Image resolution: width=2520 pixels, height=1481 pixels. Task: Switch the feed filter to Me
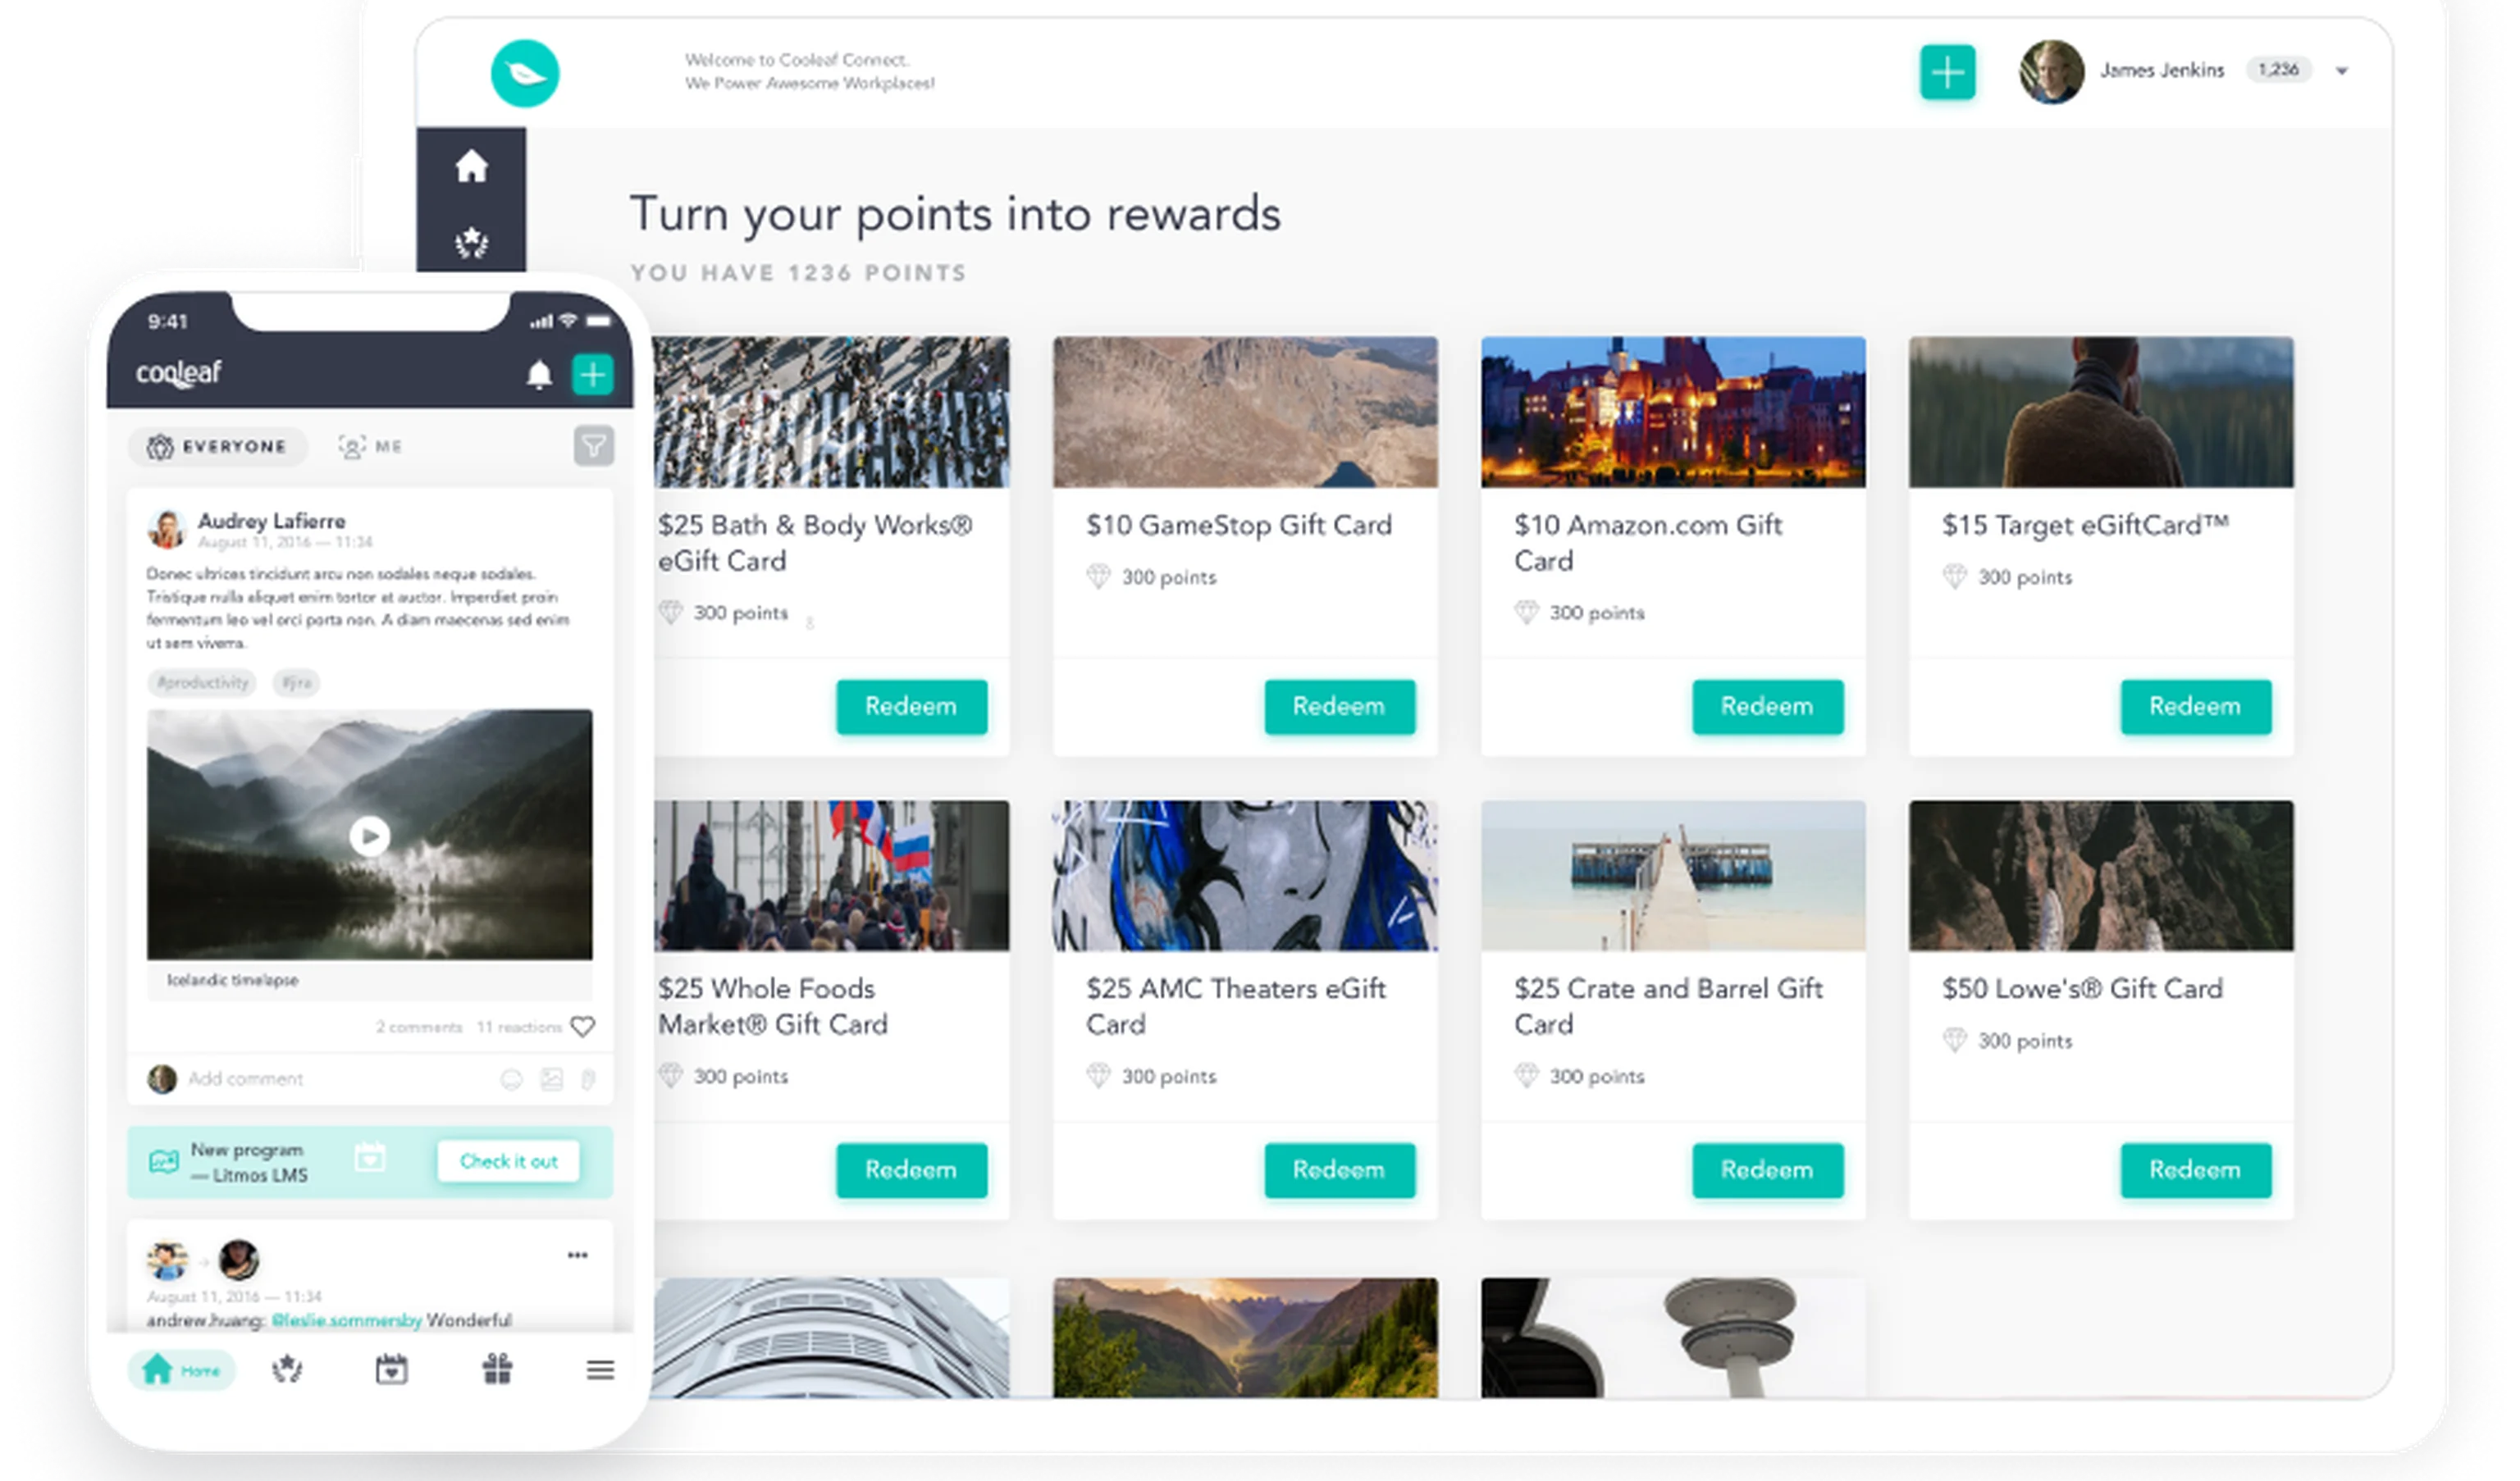[x=370, y=447]
